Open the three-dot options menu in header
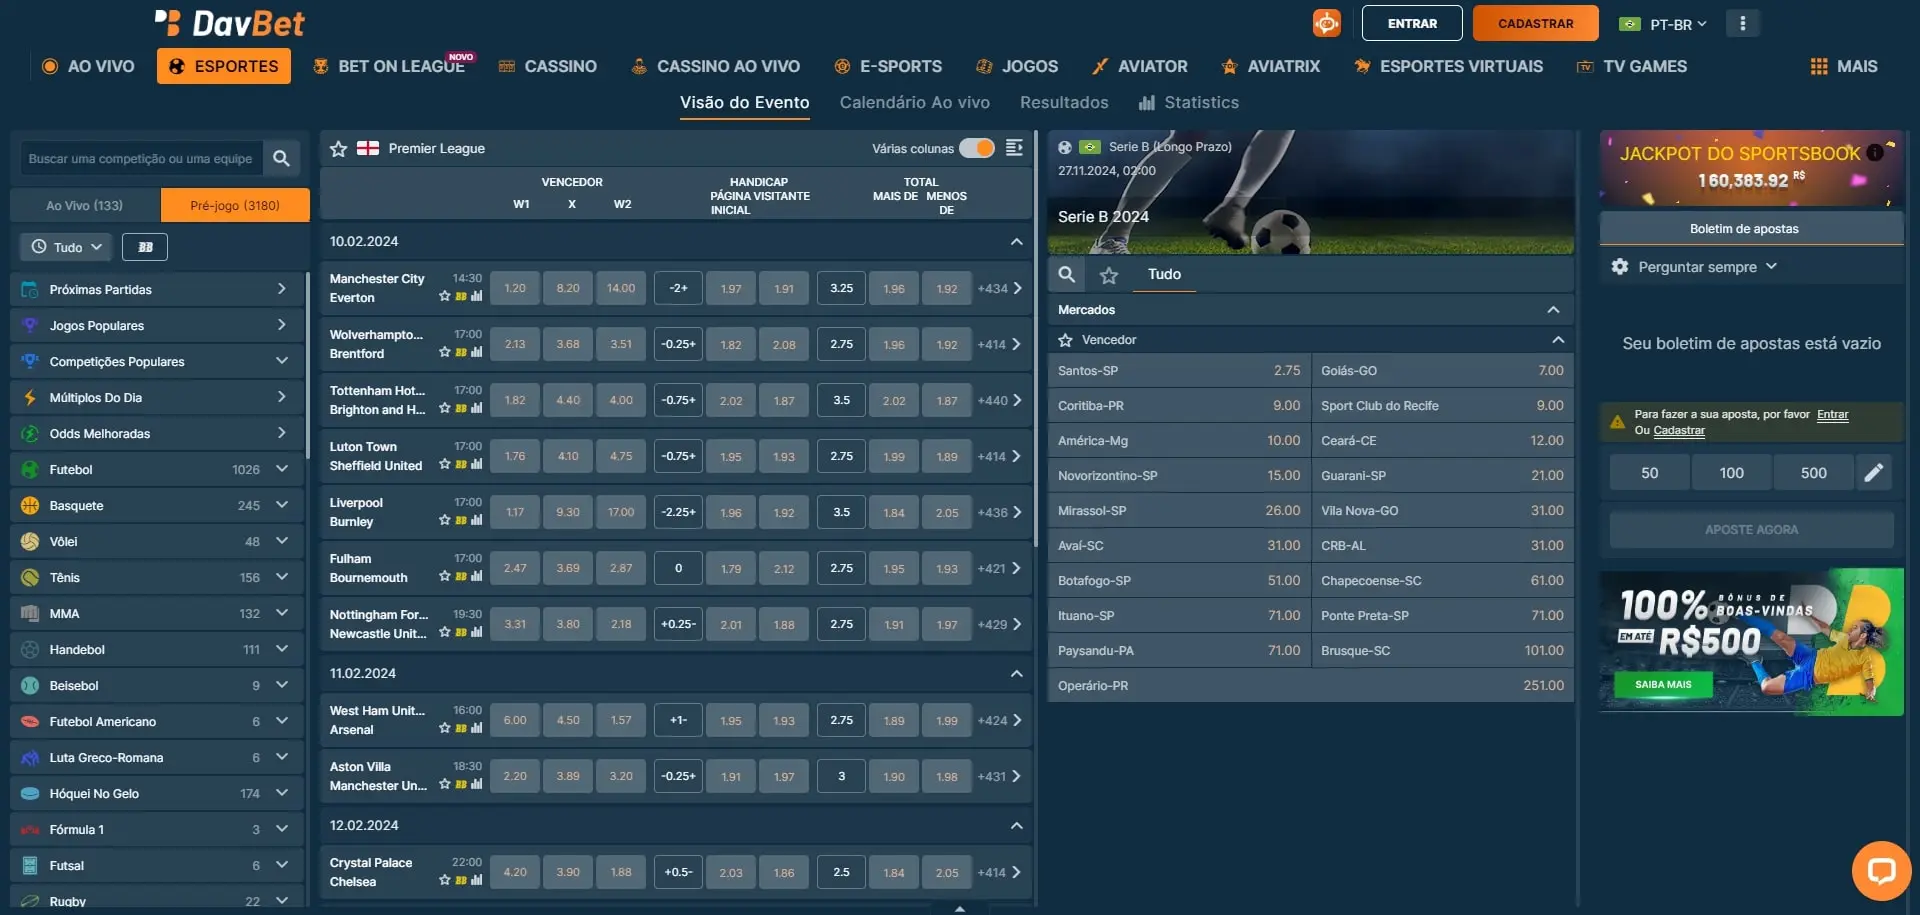The width and height of the screenshot is (1920, 915). point(1742,23)
